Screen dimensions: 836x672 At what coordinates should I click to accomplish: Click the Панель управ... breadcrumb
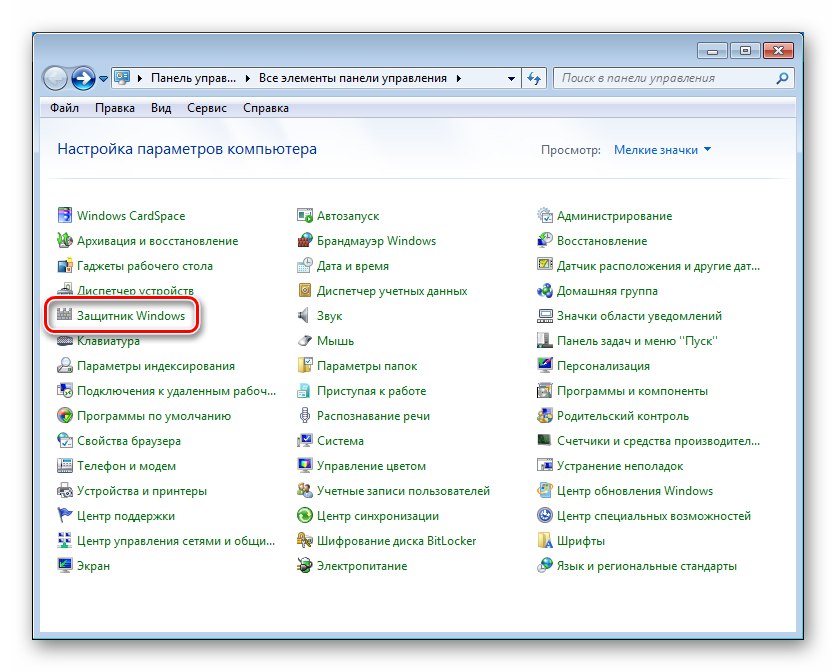(193, 78)
